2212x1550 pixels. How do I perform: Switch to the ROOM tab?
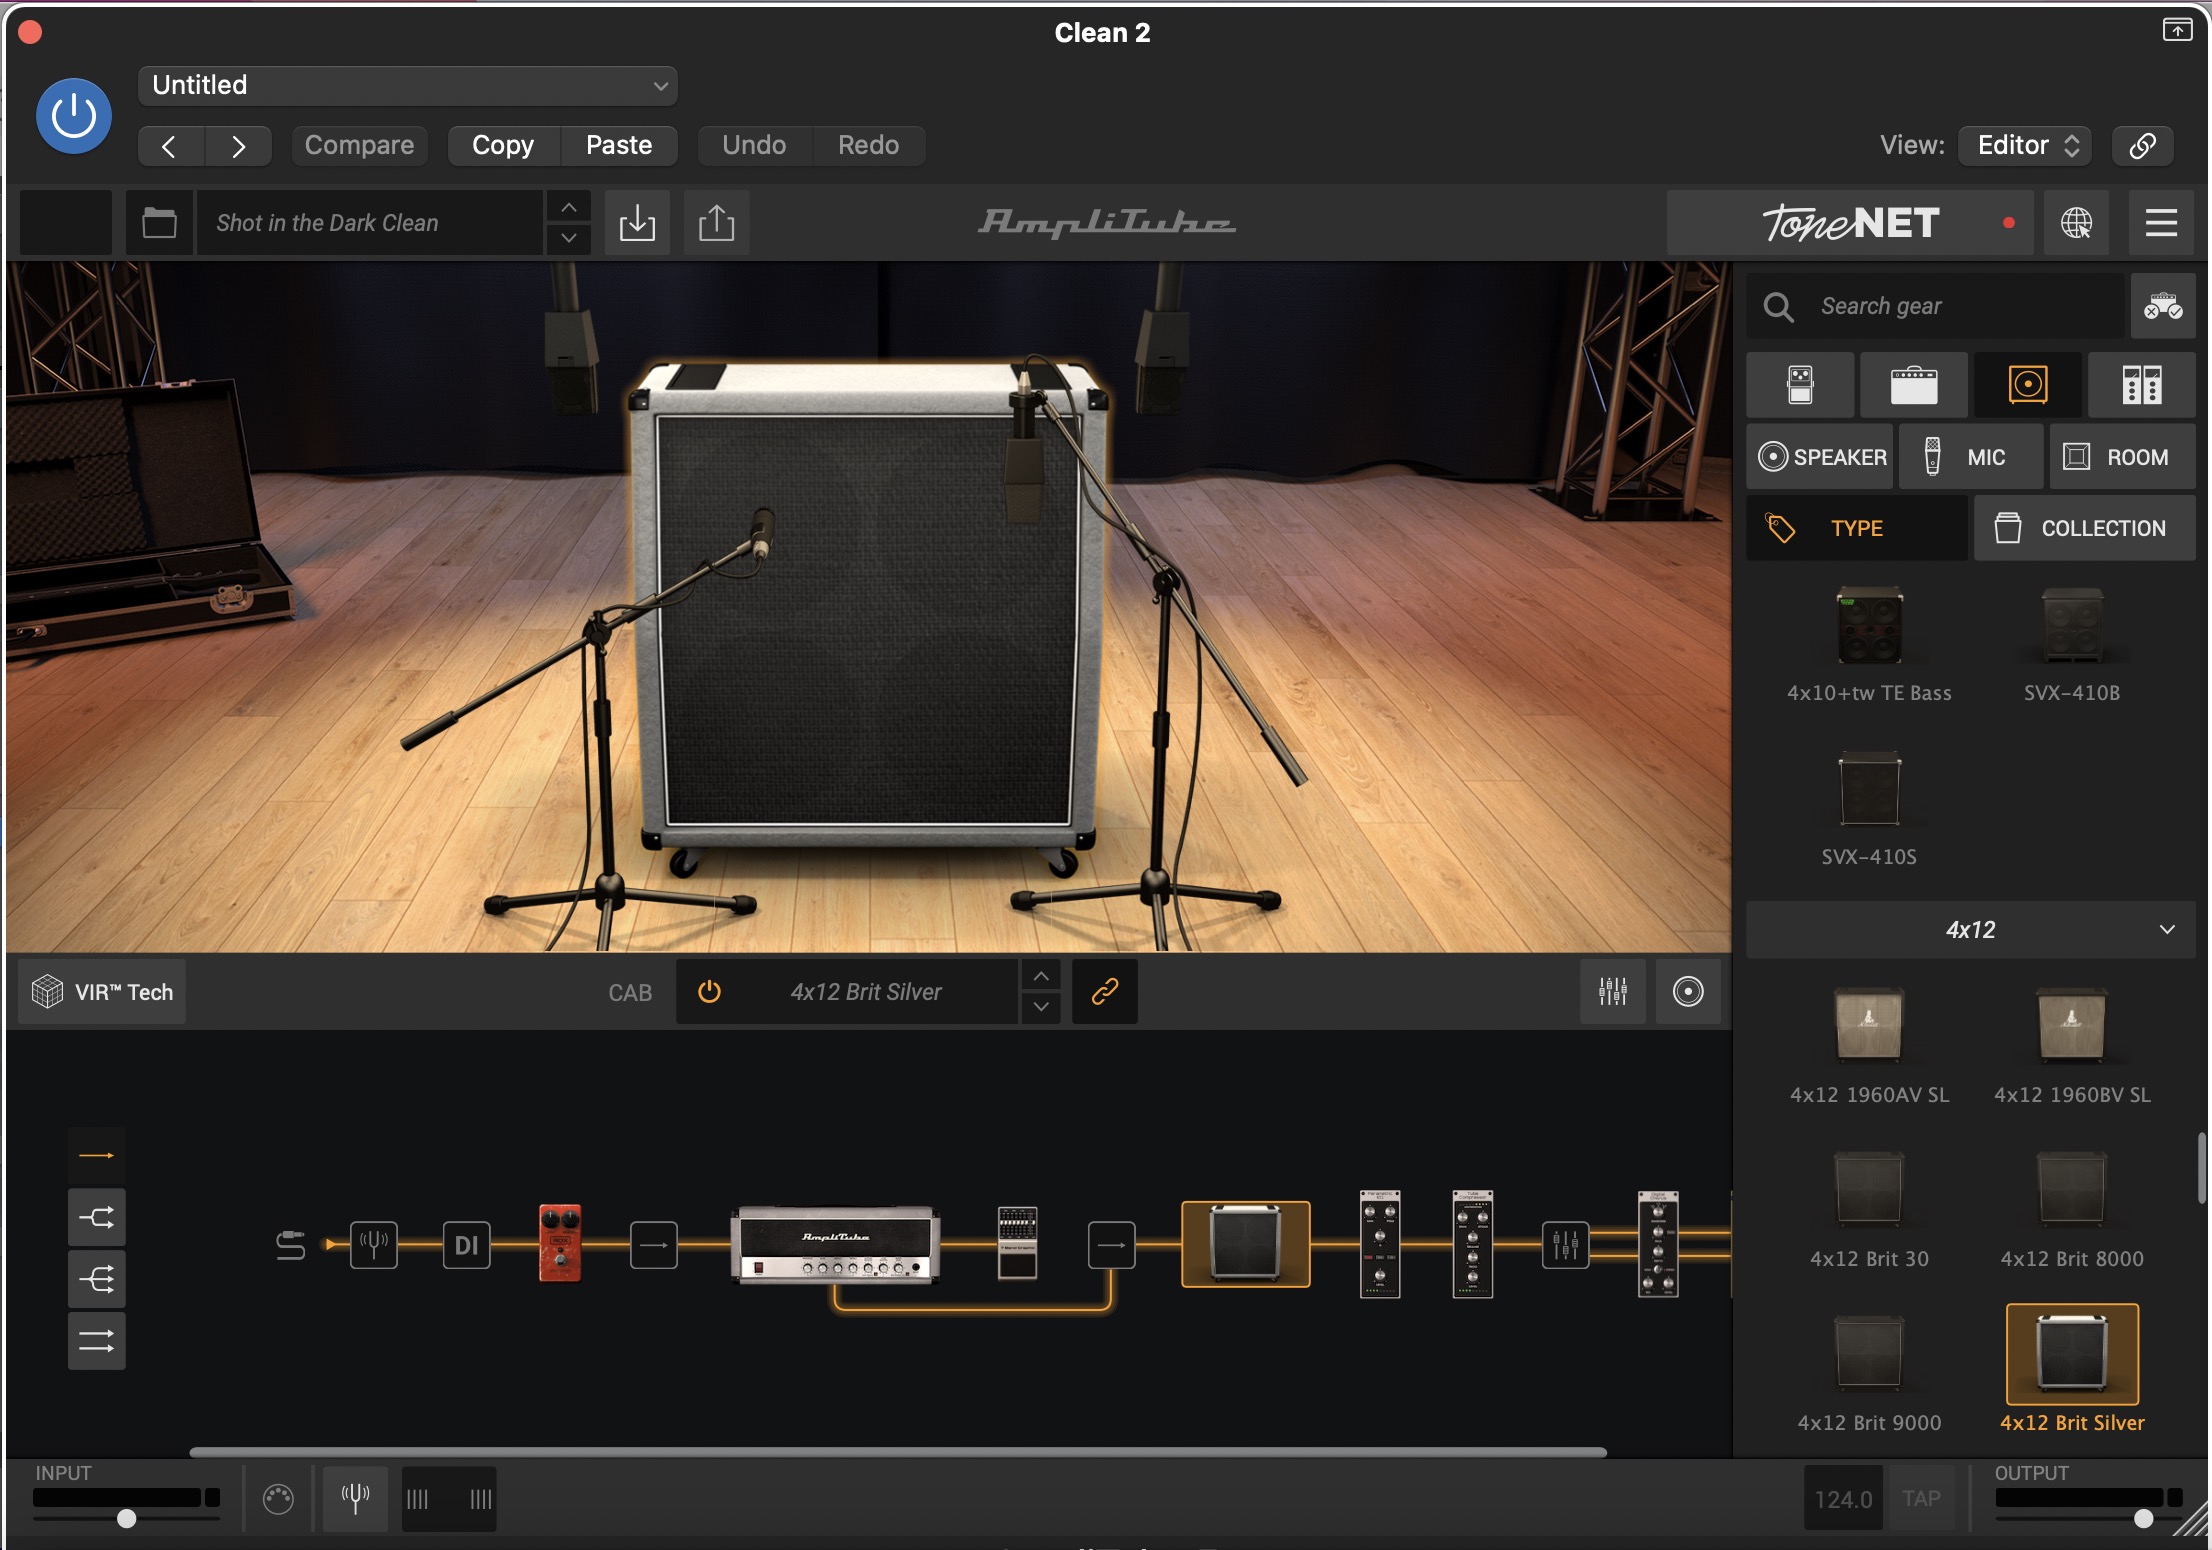pyautogui.click(x=2122, y=457)
